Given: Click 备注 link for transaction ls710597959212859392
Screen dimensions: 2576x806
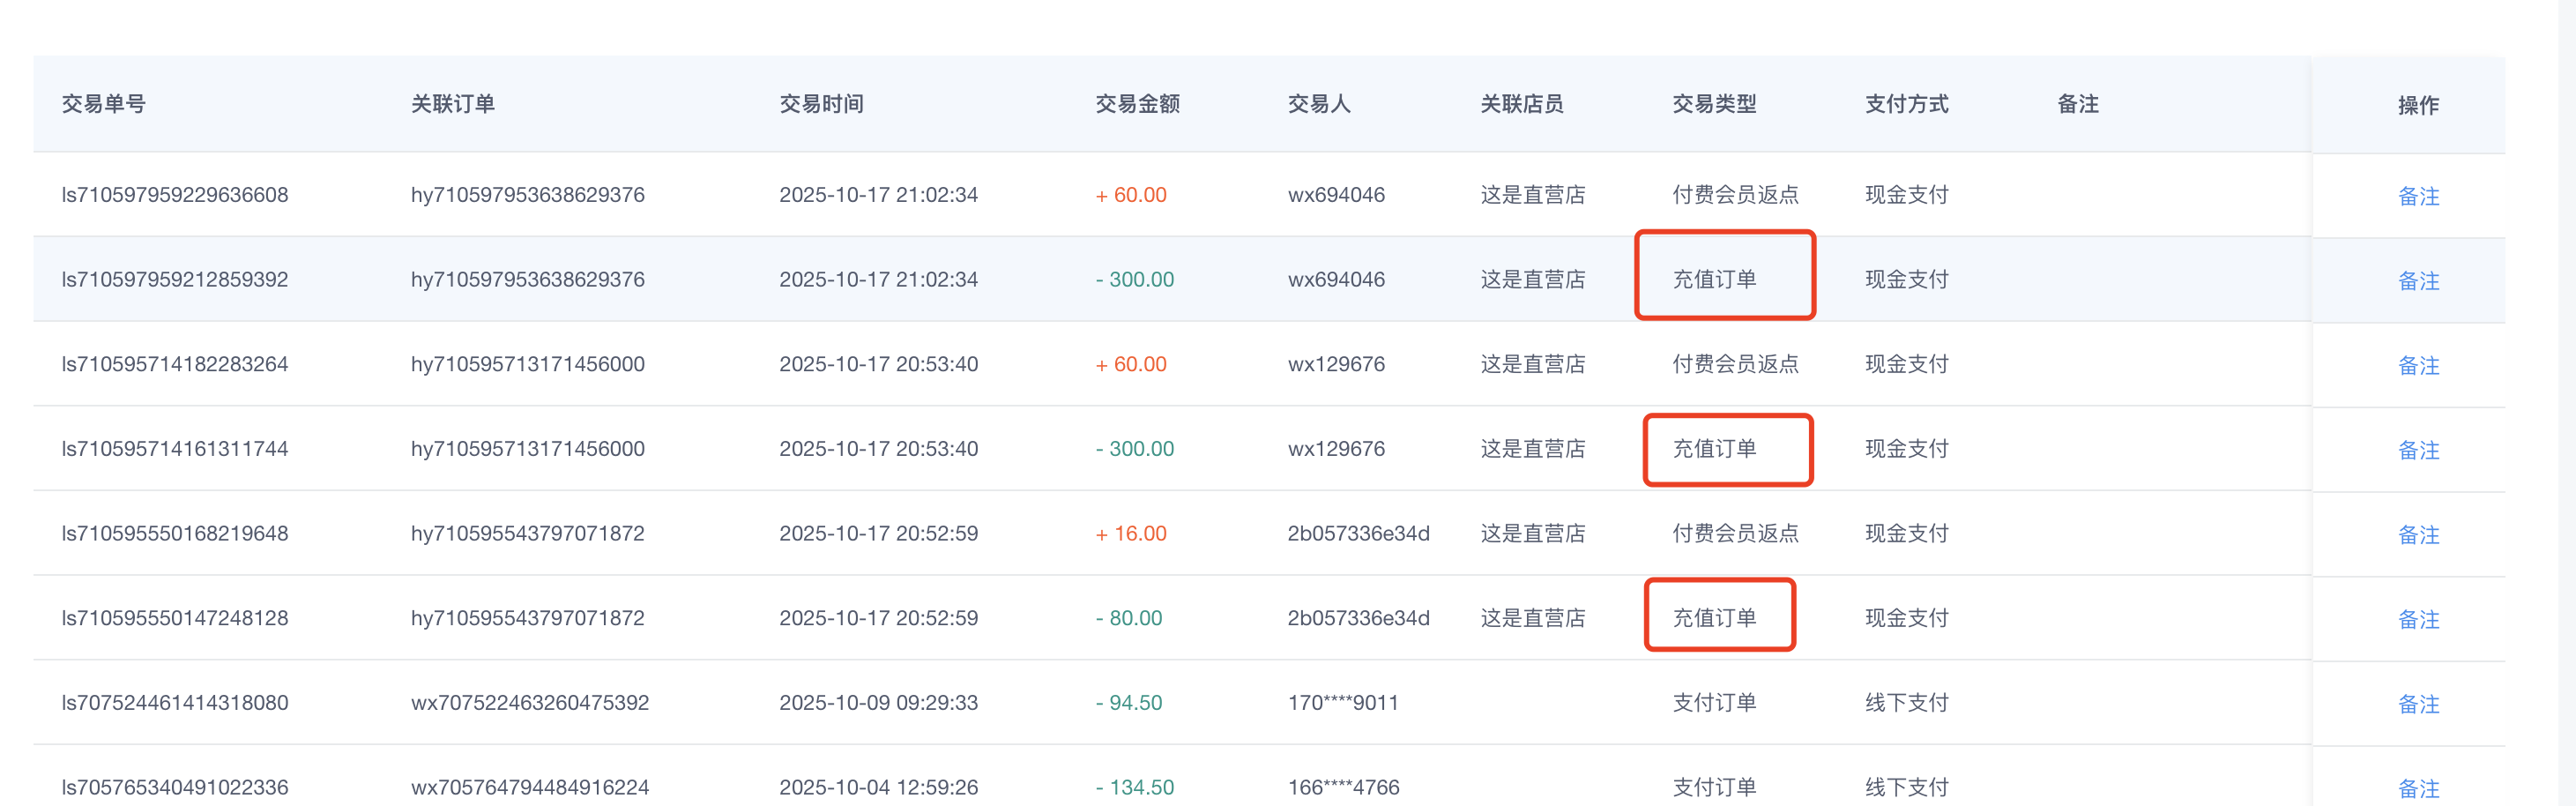Looking at the screenshot, I should (2418, 281).
